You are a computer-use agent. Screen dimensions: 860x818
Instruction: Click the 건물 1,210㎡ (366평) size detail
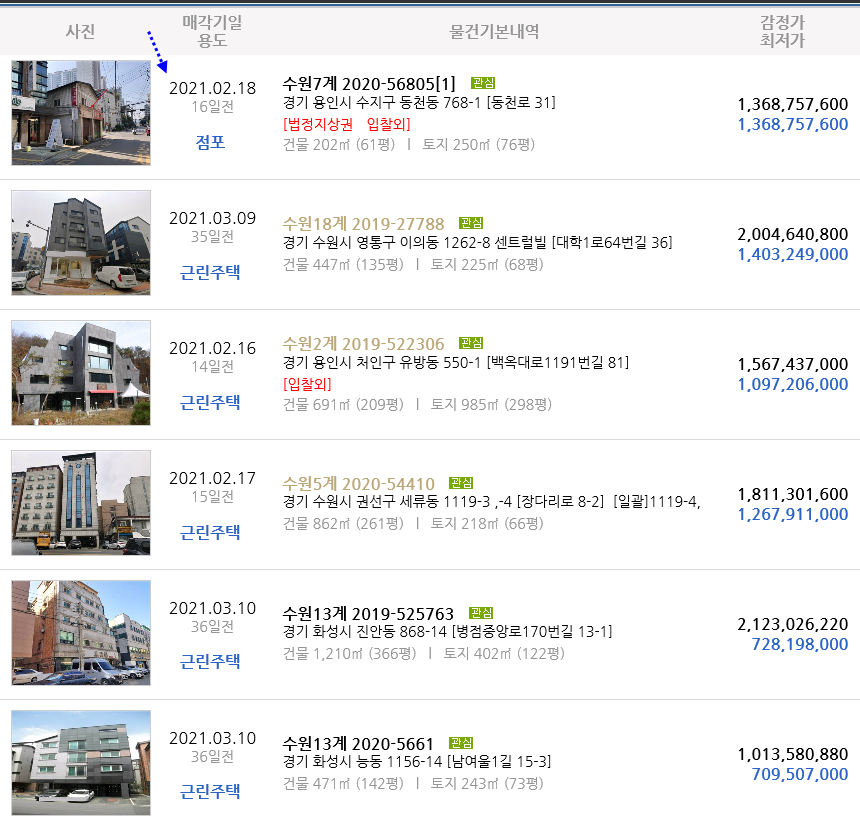pos(349,654)
